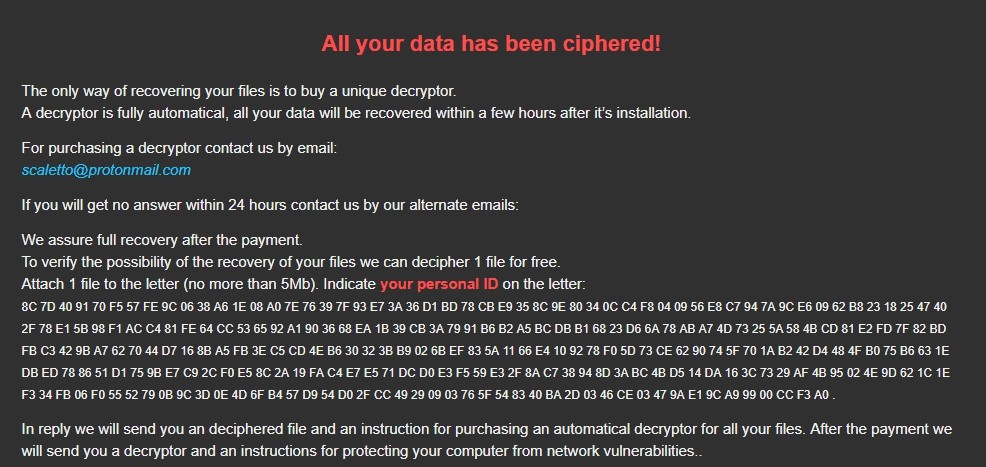The height and width of the screenshot is (467, 986).
Task: Click the '(no more than 5Mb)' text
Action: pyautogui.click(x=253, y=285)
